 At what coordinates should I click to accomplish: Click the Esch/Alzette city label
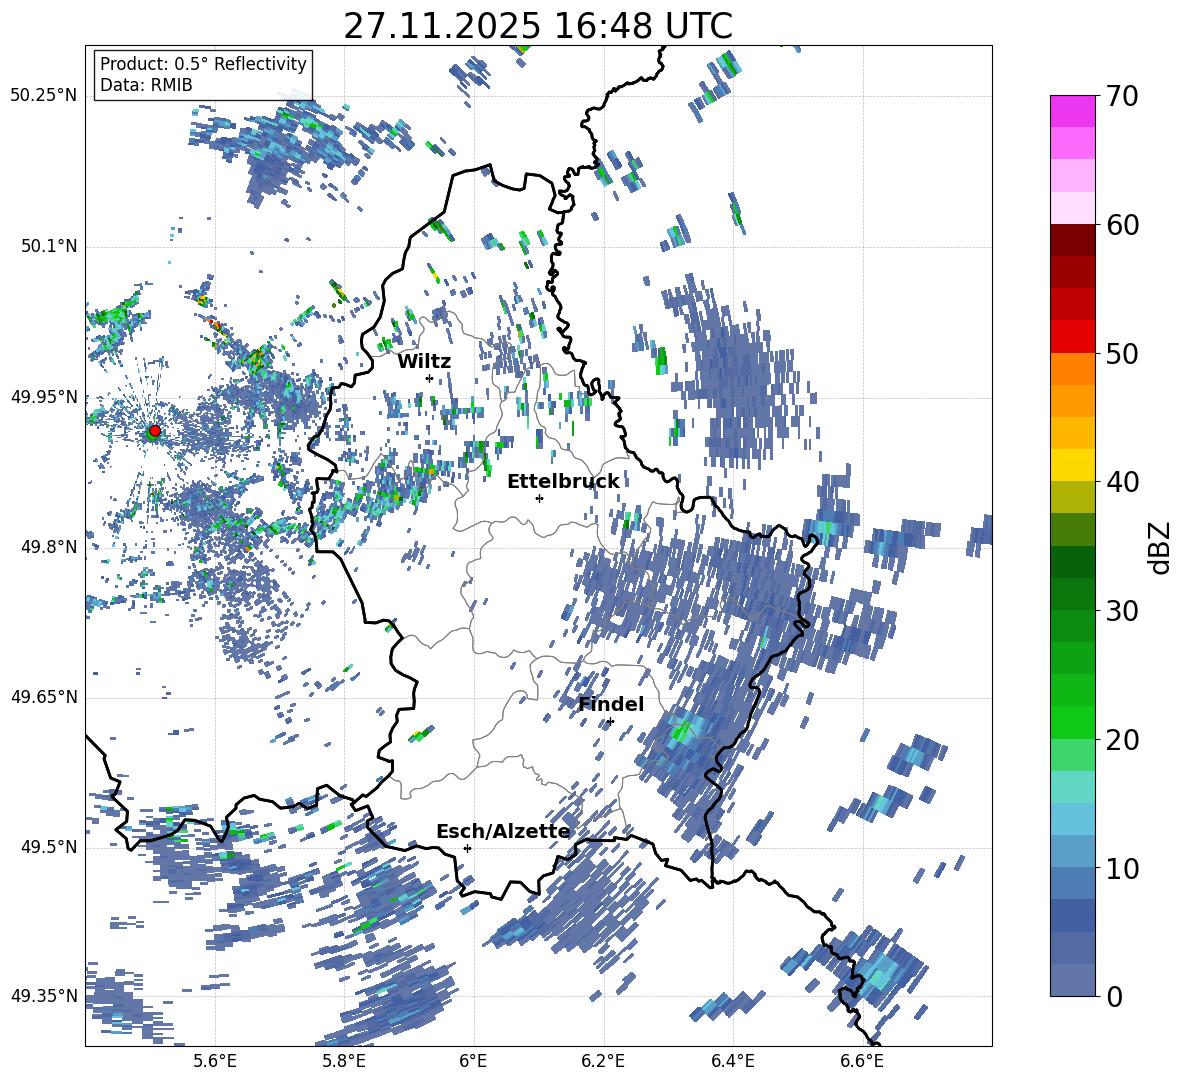tap(503, 832)
